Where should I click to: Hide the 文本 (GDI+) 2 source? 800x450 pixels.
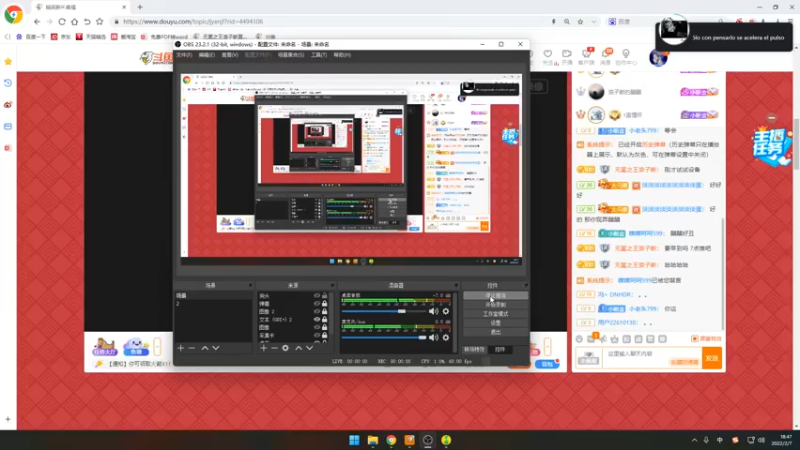pyautogui.click(x=317, y=319)
